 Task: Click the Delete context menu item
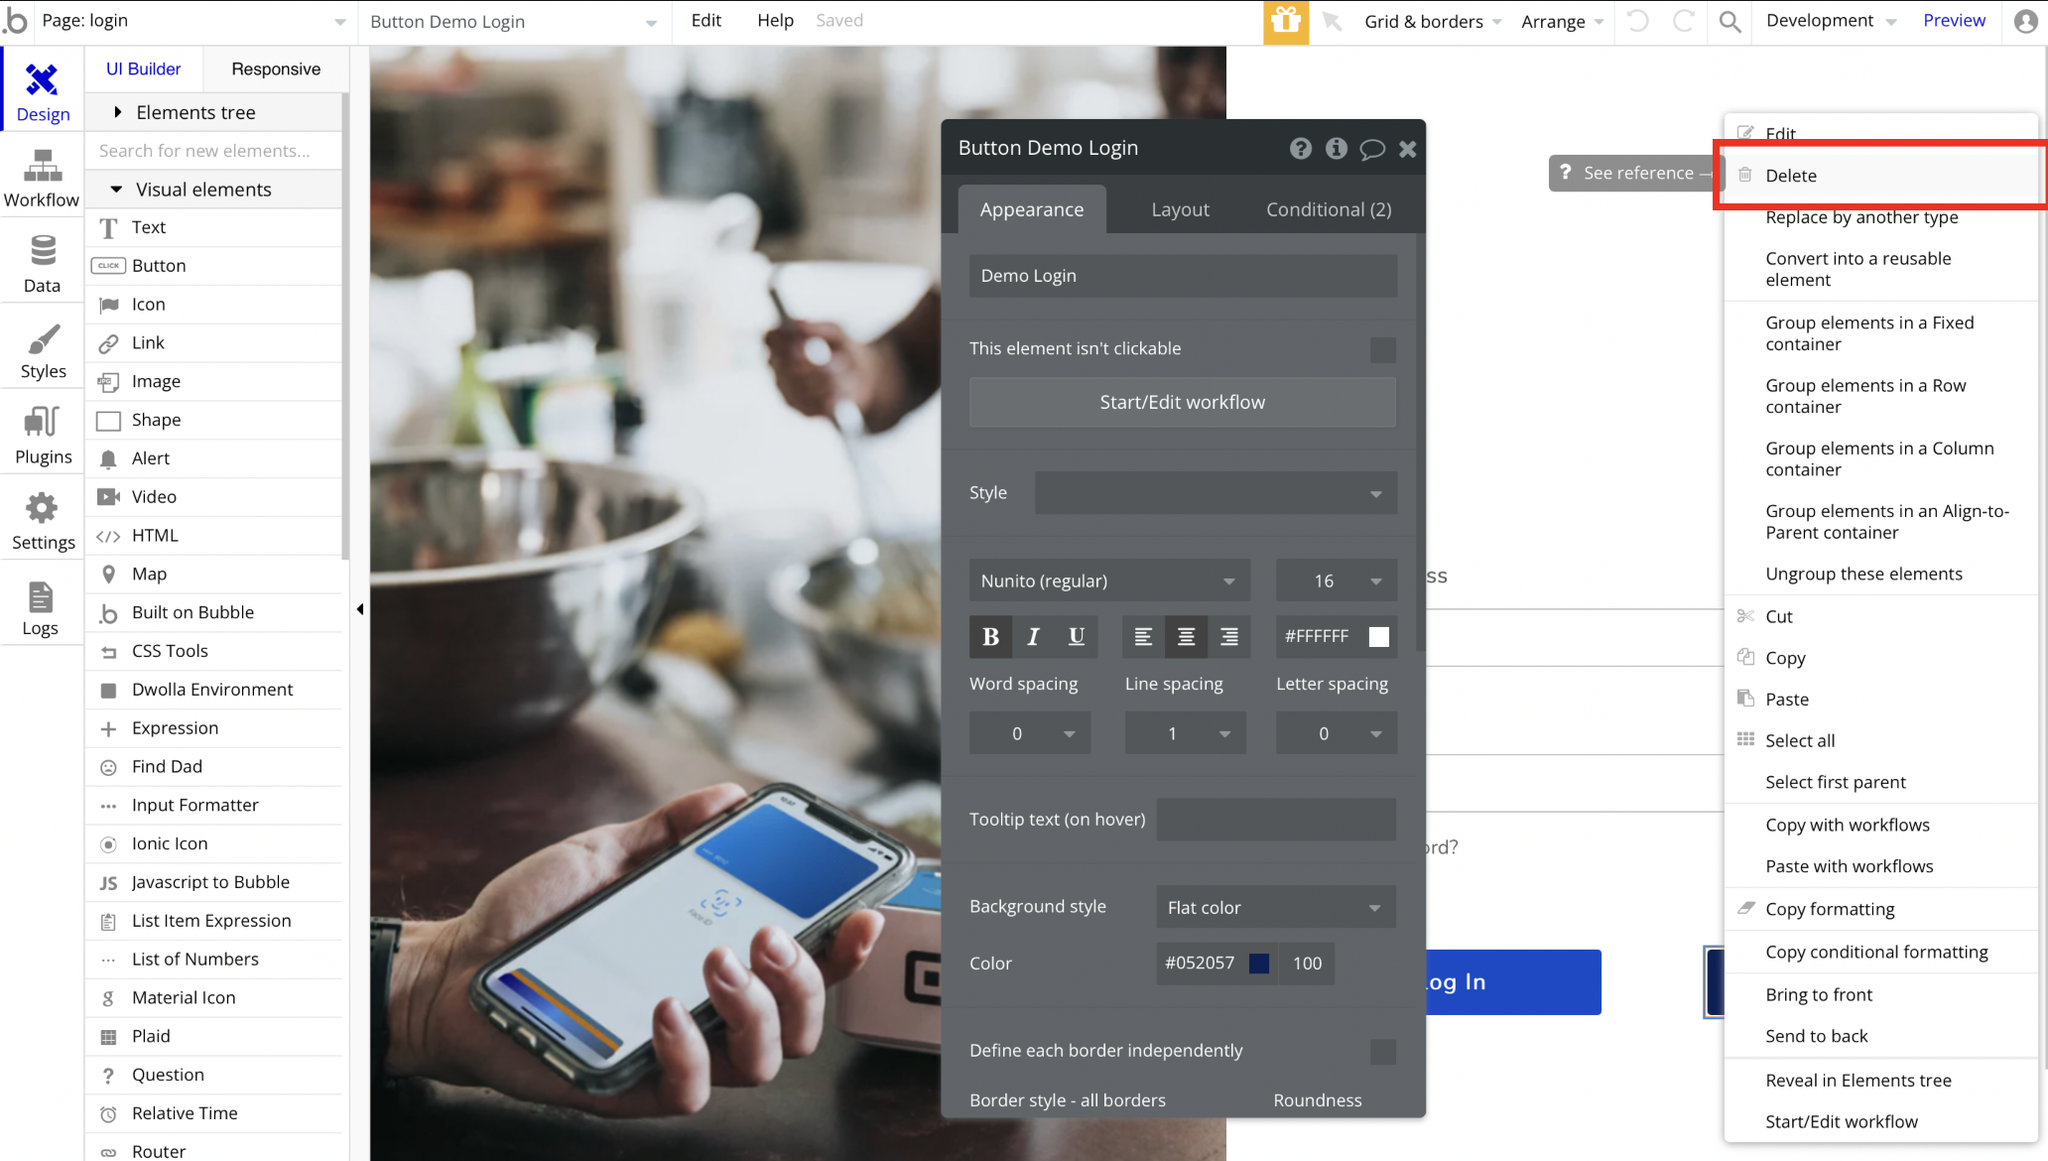(1789, 173)
